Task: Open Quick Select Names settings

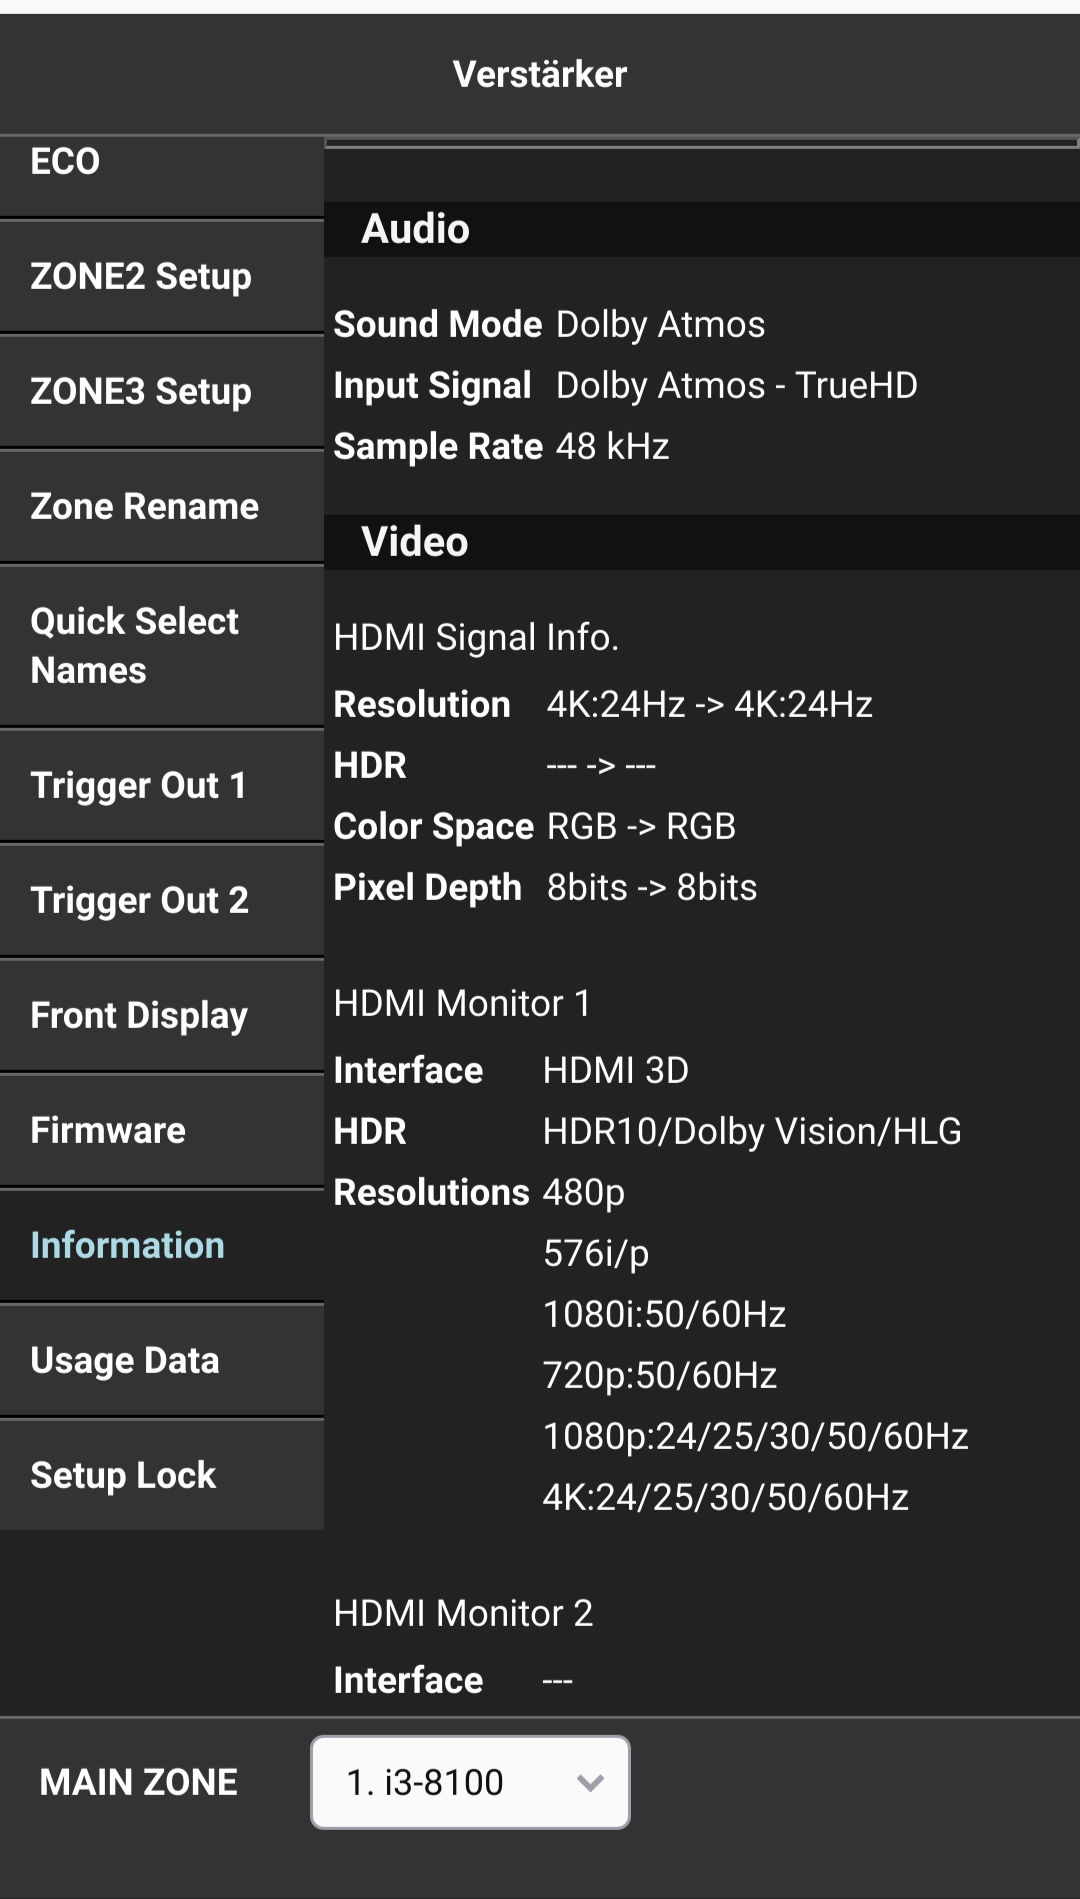Action: [160, 646]
